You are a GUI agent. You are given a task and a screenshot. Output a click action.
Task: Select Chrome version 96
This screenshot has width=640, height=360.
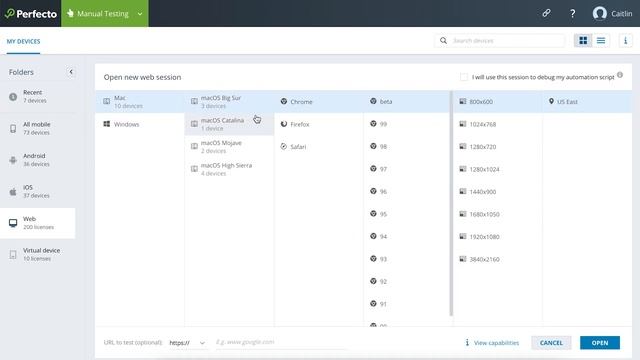point(406,191)
